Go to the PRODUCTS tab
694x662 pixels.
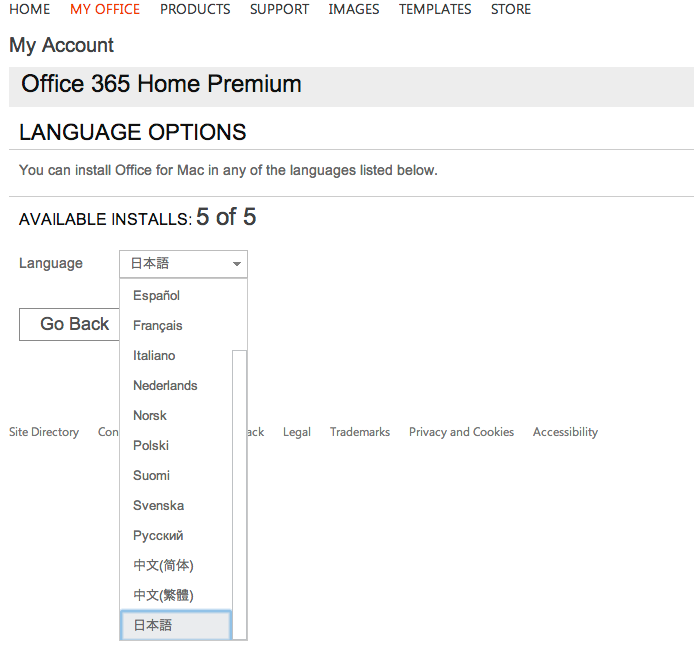point(195,9)
